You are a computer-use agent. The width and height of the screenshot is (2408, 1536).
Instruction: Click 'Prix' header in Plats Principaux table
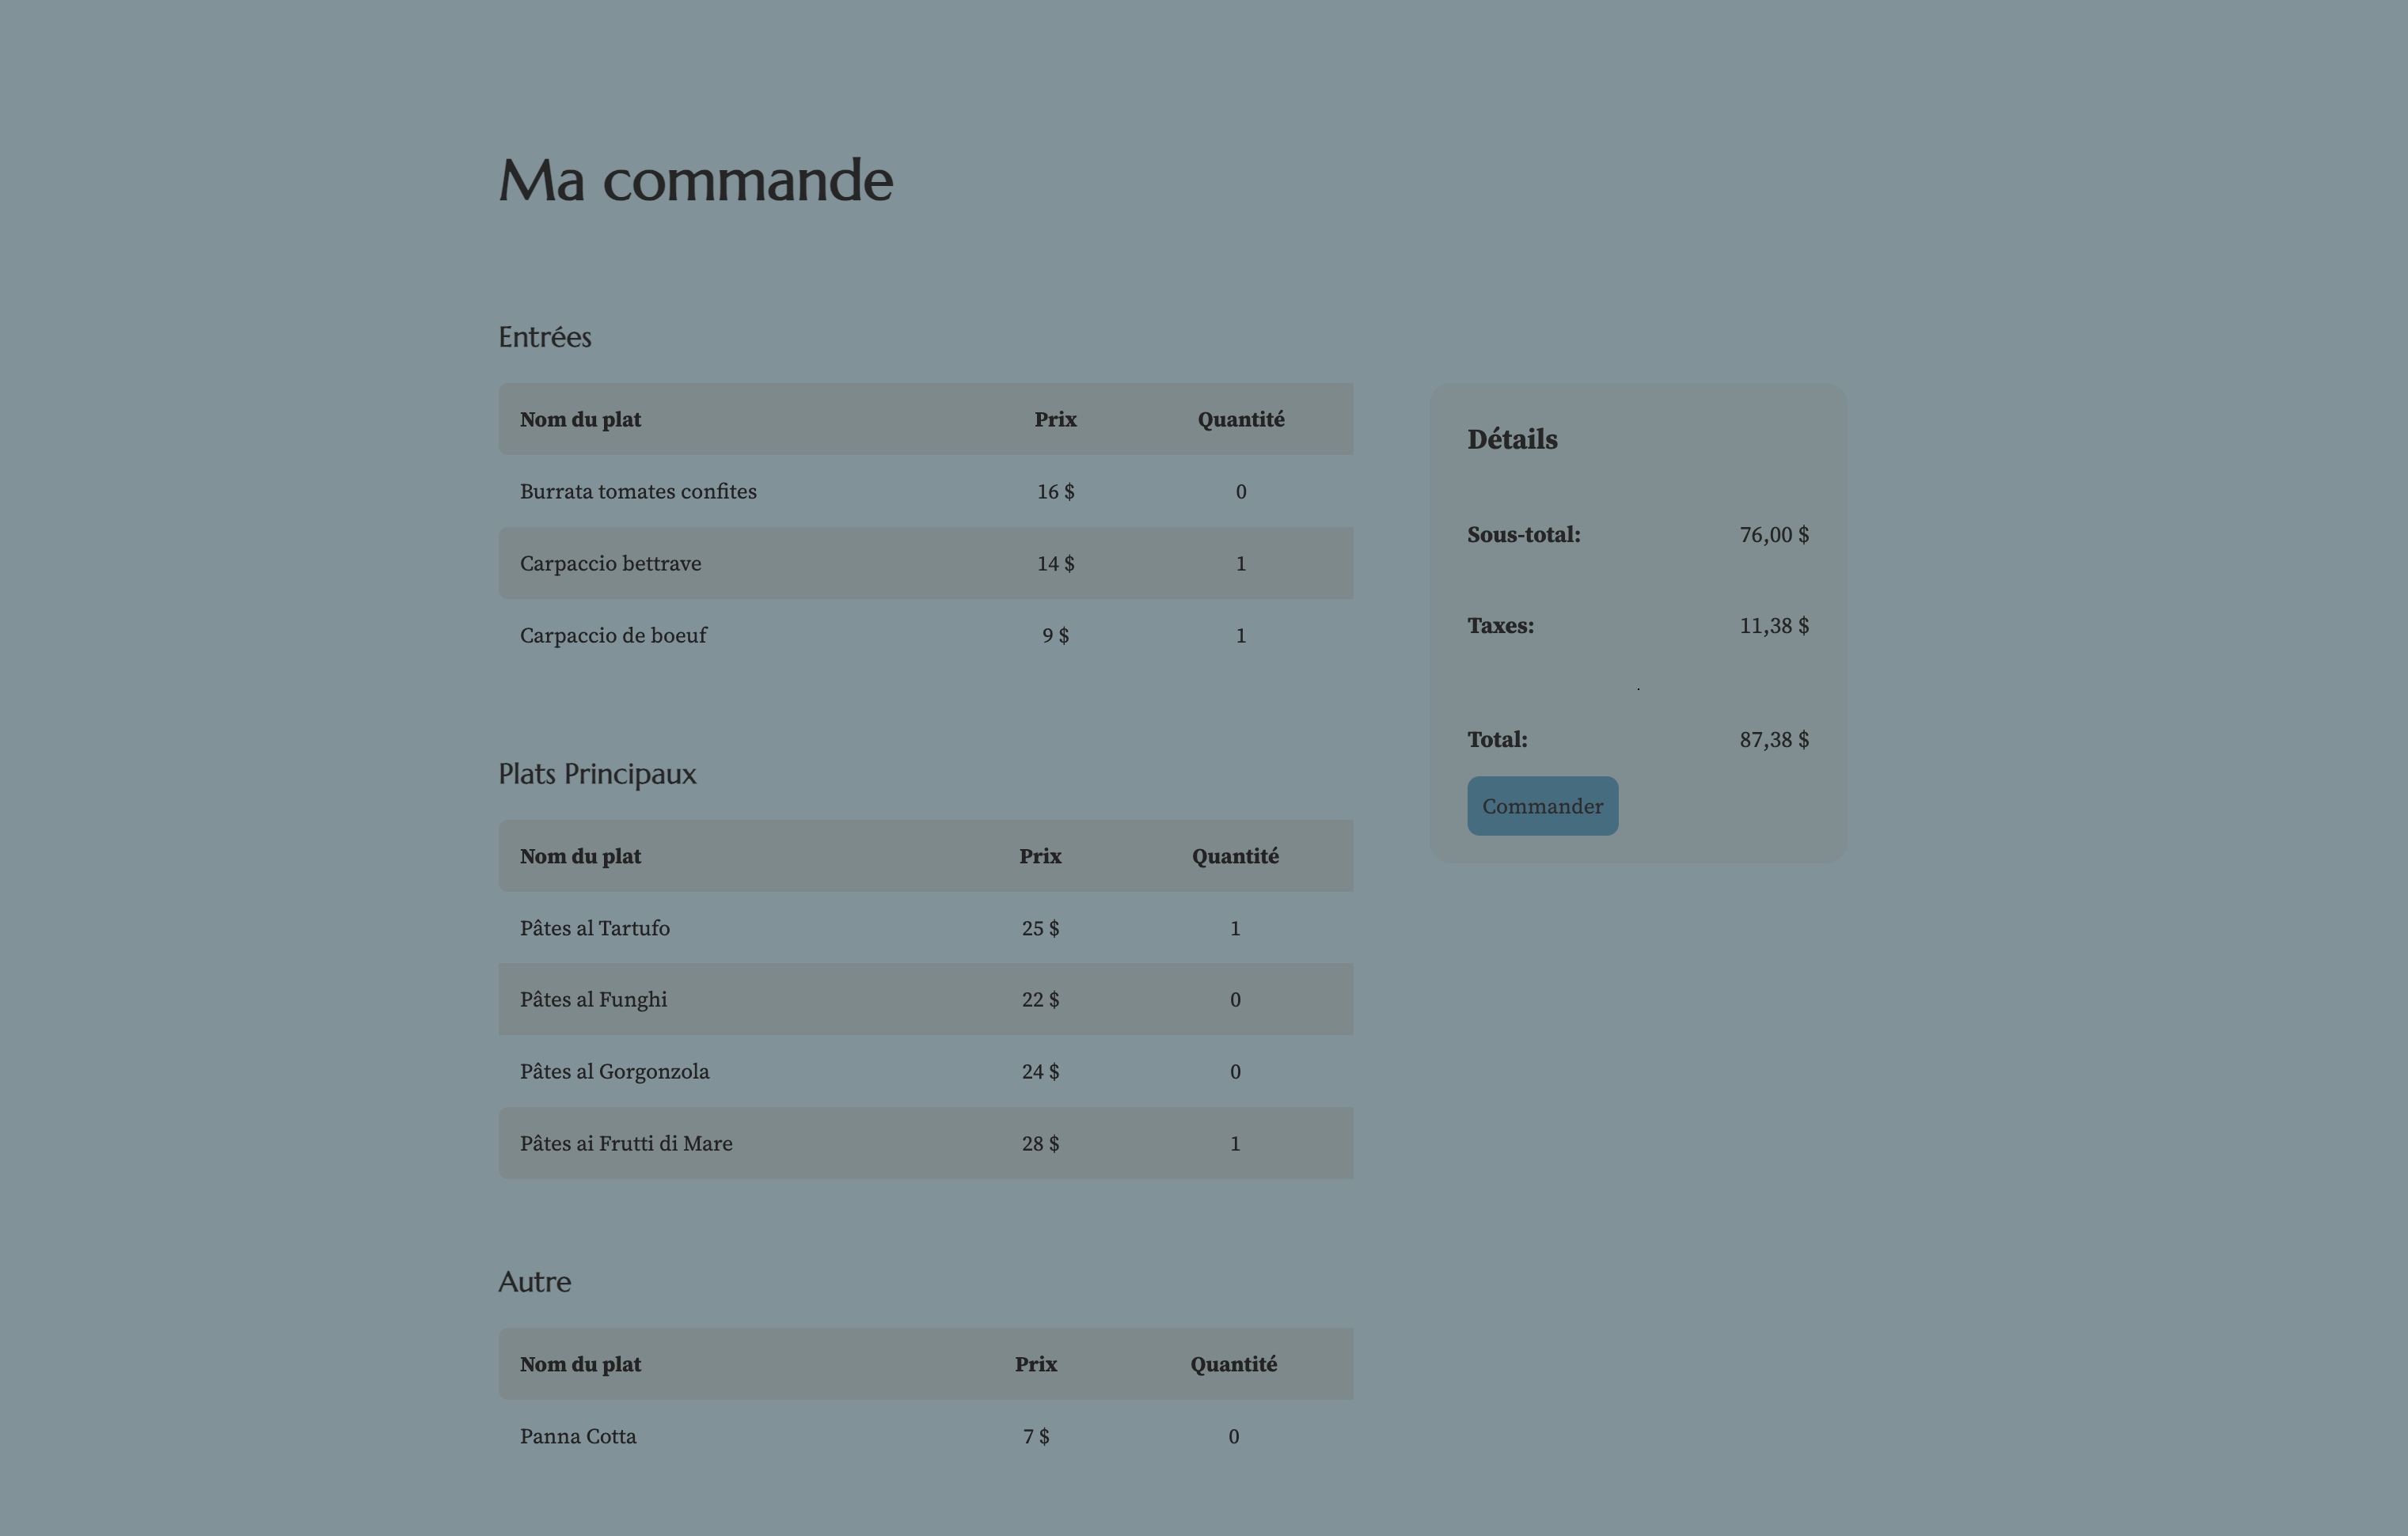pos(1040,856)
